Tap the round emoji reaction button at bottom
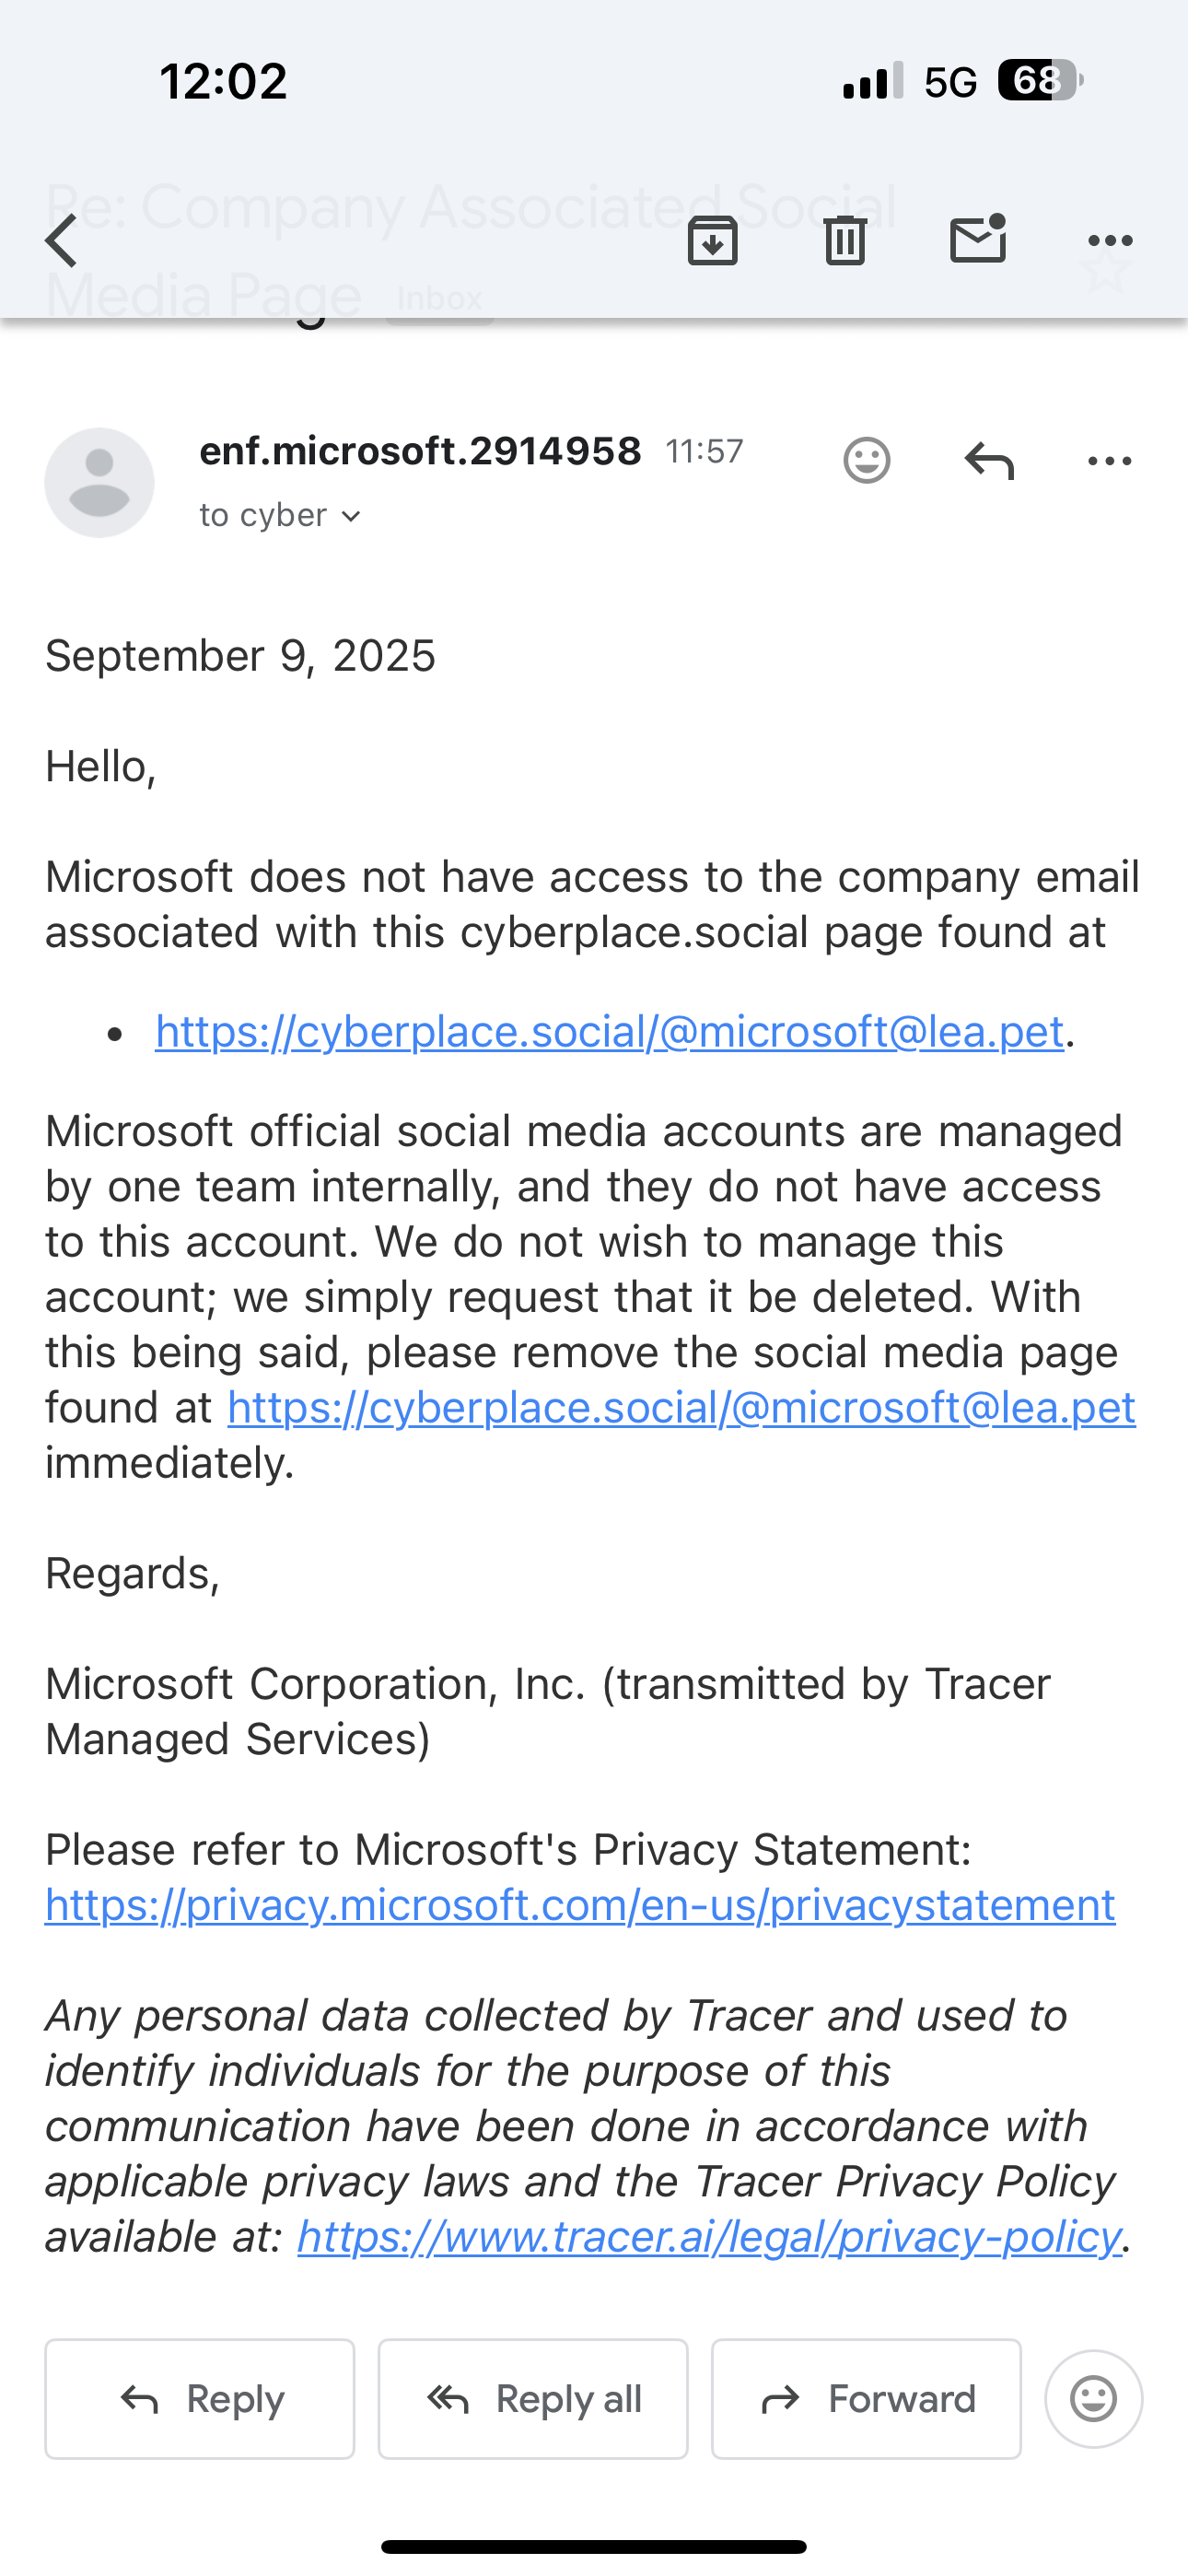 tap(1093, 2398)
